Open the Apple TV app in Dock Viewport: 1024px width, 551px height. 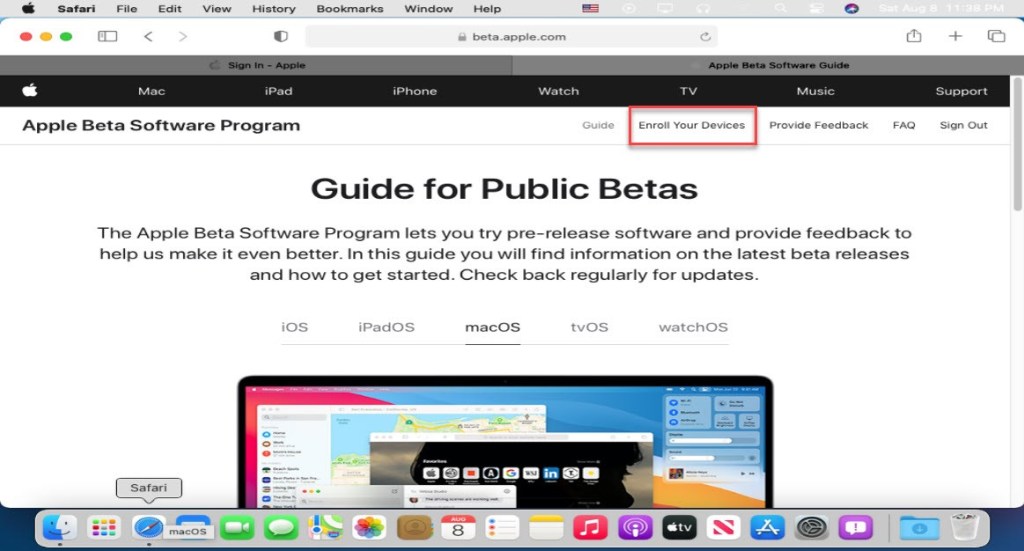tap(679, 527)
